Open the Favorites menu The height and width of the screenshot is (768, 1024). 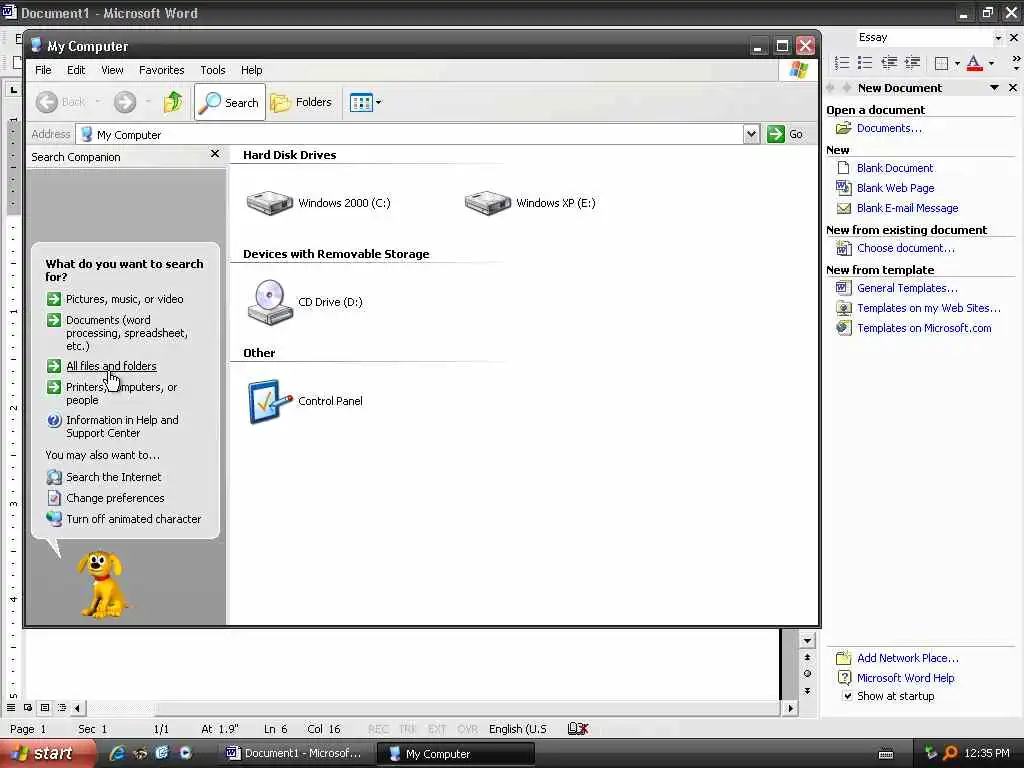[161, 70]
